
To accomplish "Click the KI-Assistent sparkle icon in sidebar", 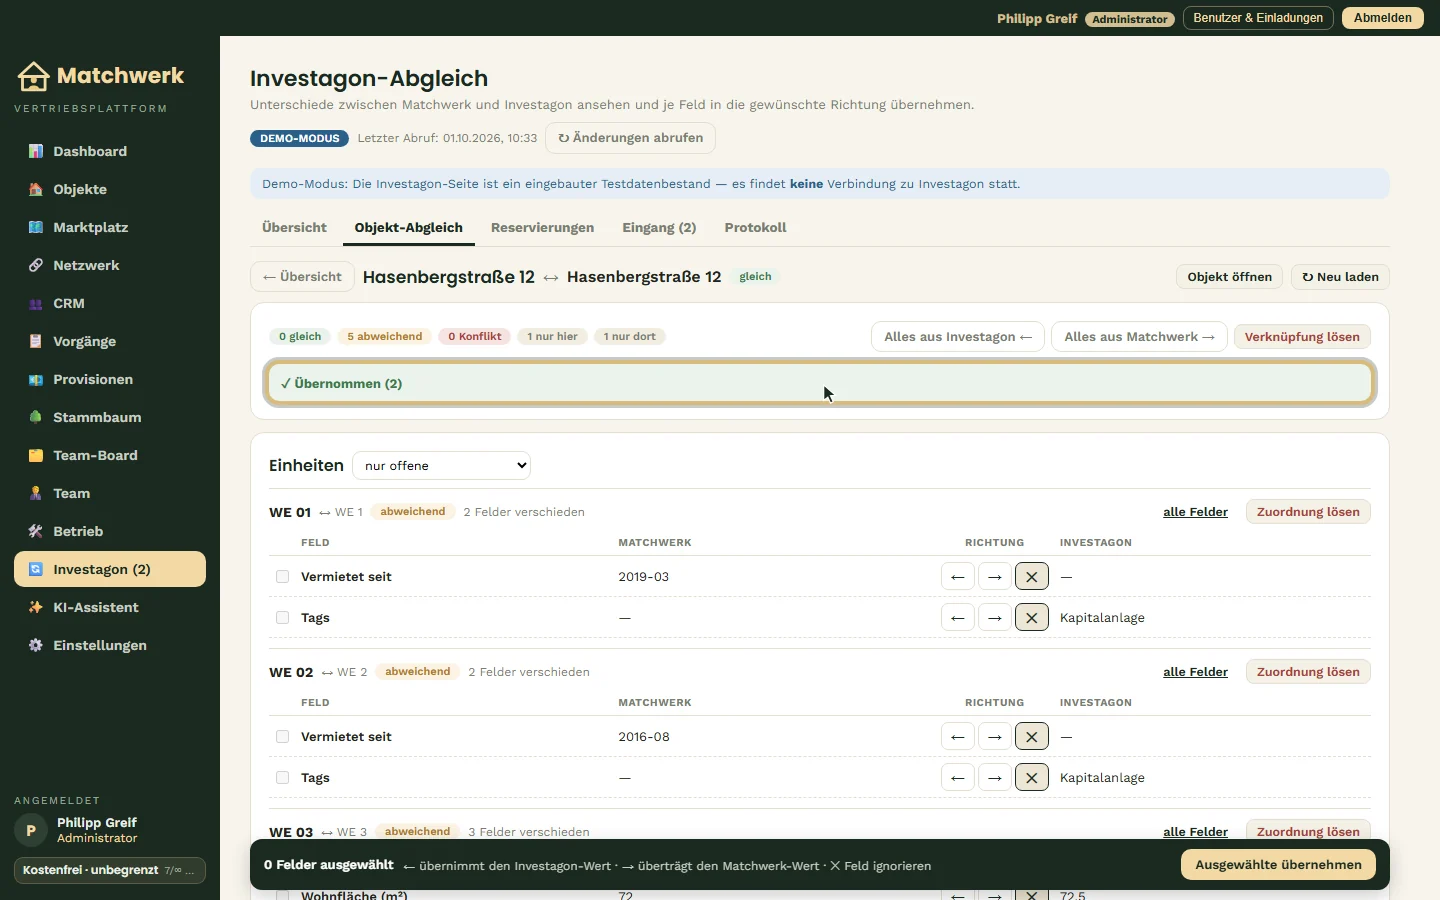I will [36, 607].
